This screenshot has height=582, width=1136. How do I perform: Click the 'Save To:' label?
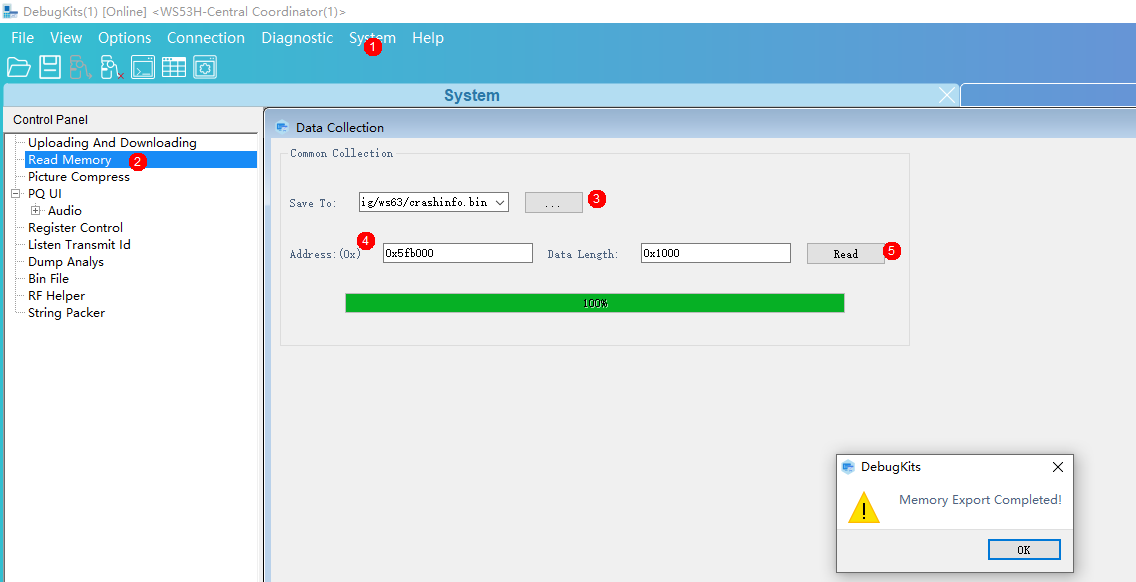pos(313,204)
